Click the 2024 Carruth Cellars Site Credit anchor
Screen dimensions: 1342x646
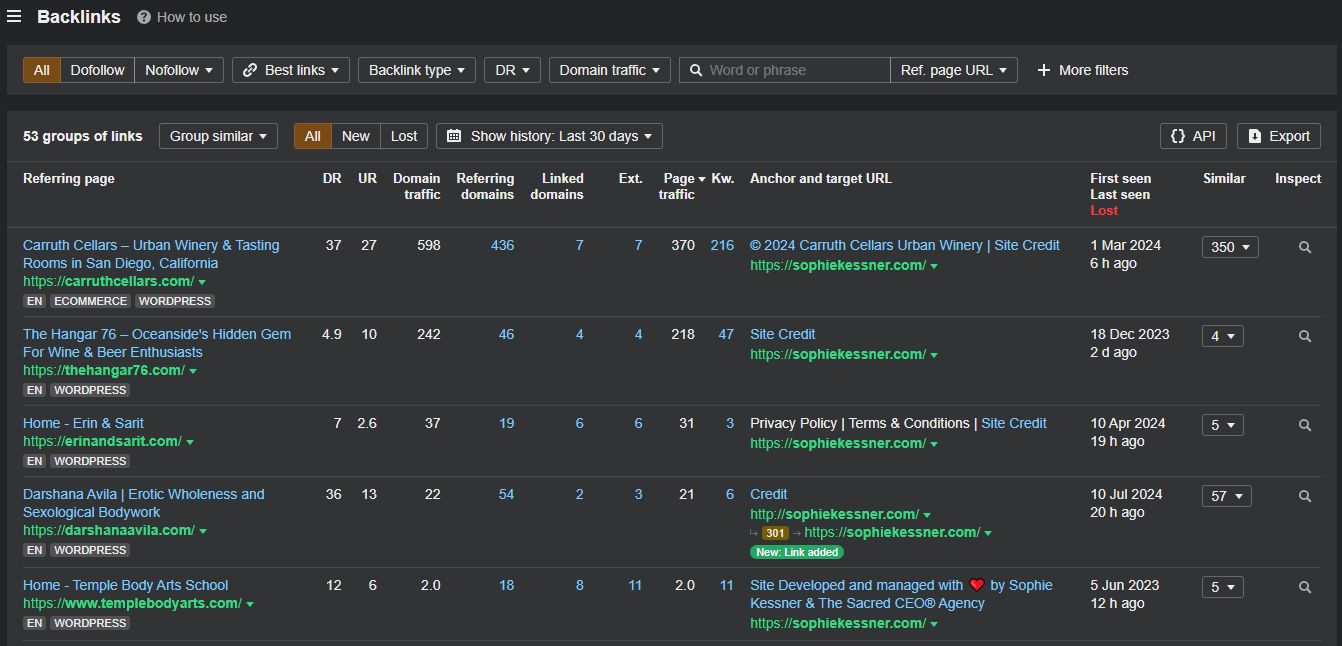click(x=905, y=245)
